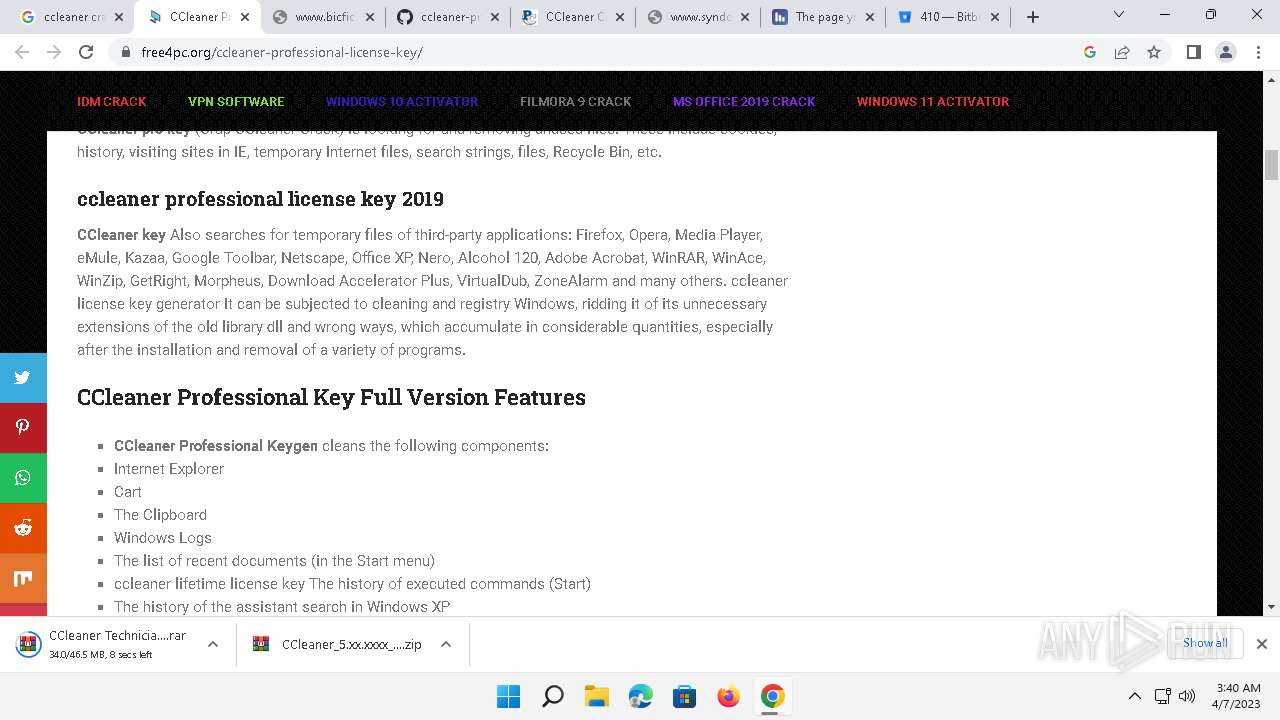1280x720 pixels.
Task: Open FILMORA 9 CRACK menu link
Action: (x=575, y=101)
